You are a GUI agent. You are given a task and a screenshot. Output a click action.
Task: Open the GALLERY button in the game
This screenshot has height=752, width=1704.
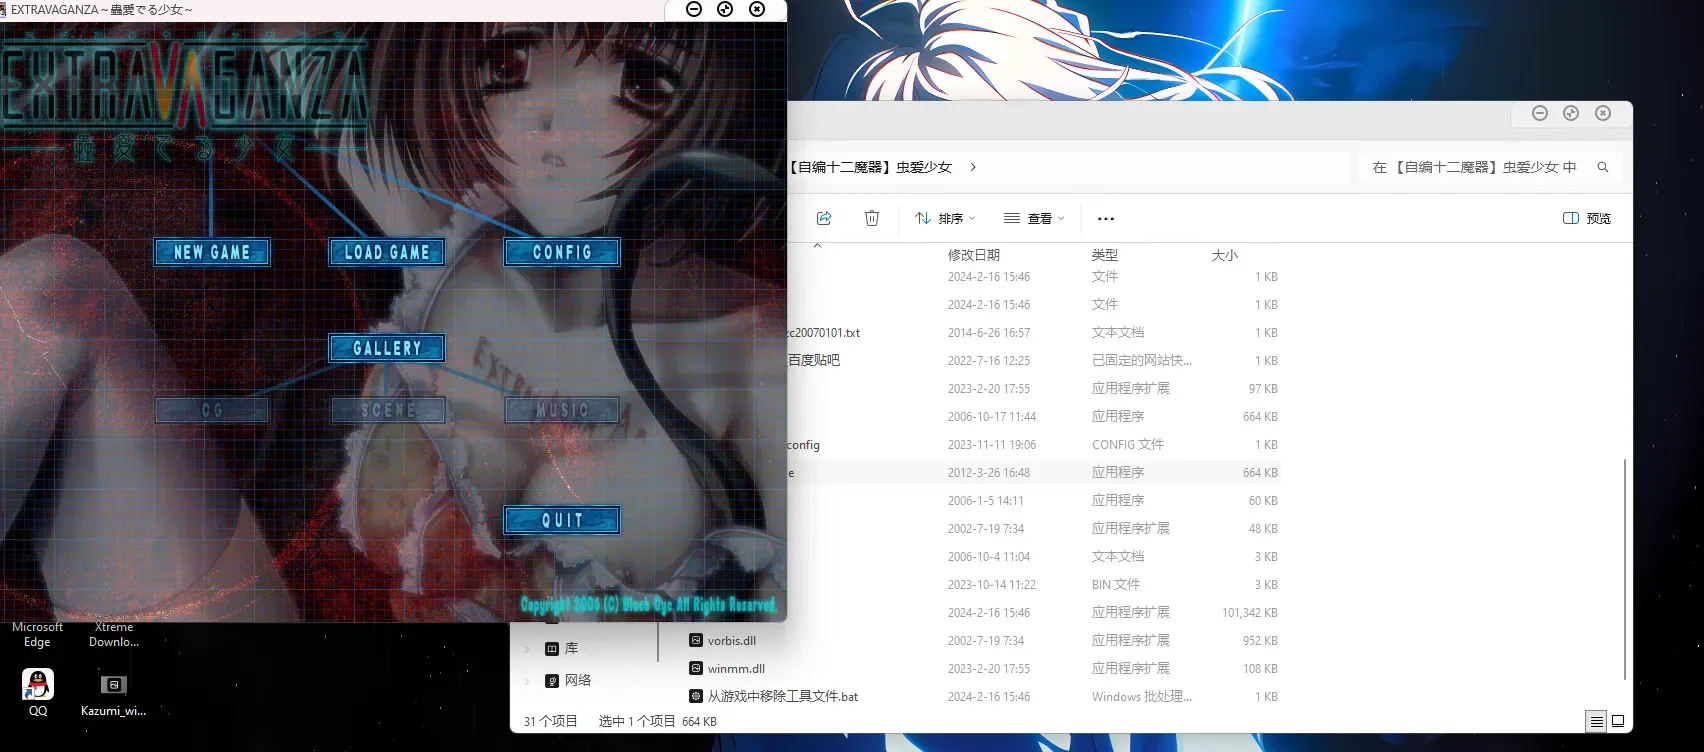coord(387,348)
